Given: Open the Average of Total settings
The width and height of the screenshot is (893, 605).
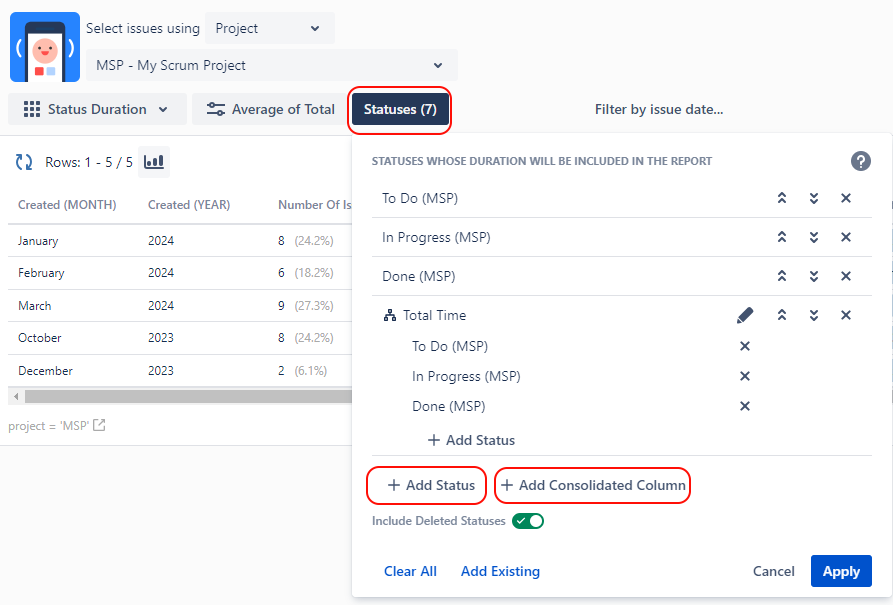Looking at the screenshot, I should (270, 109).
